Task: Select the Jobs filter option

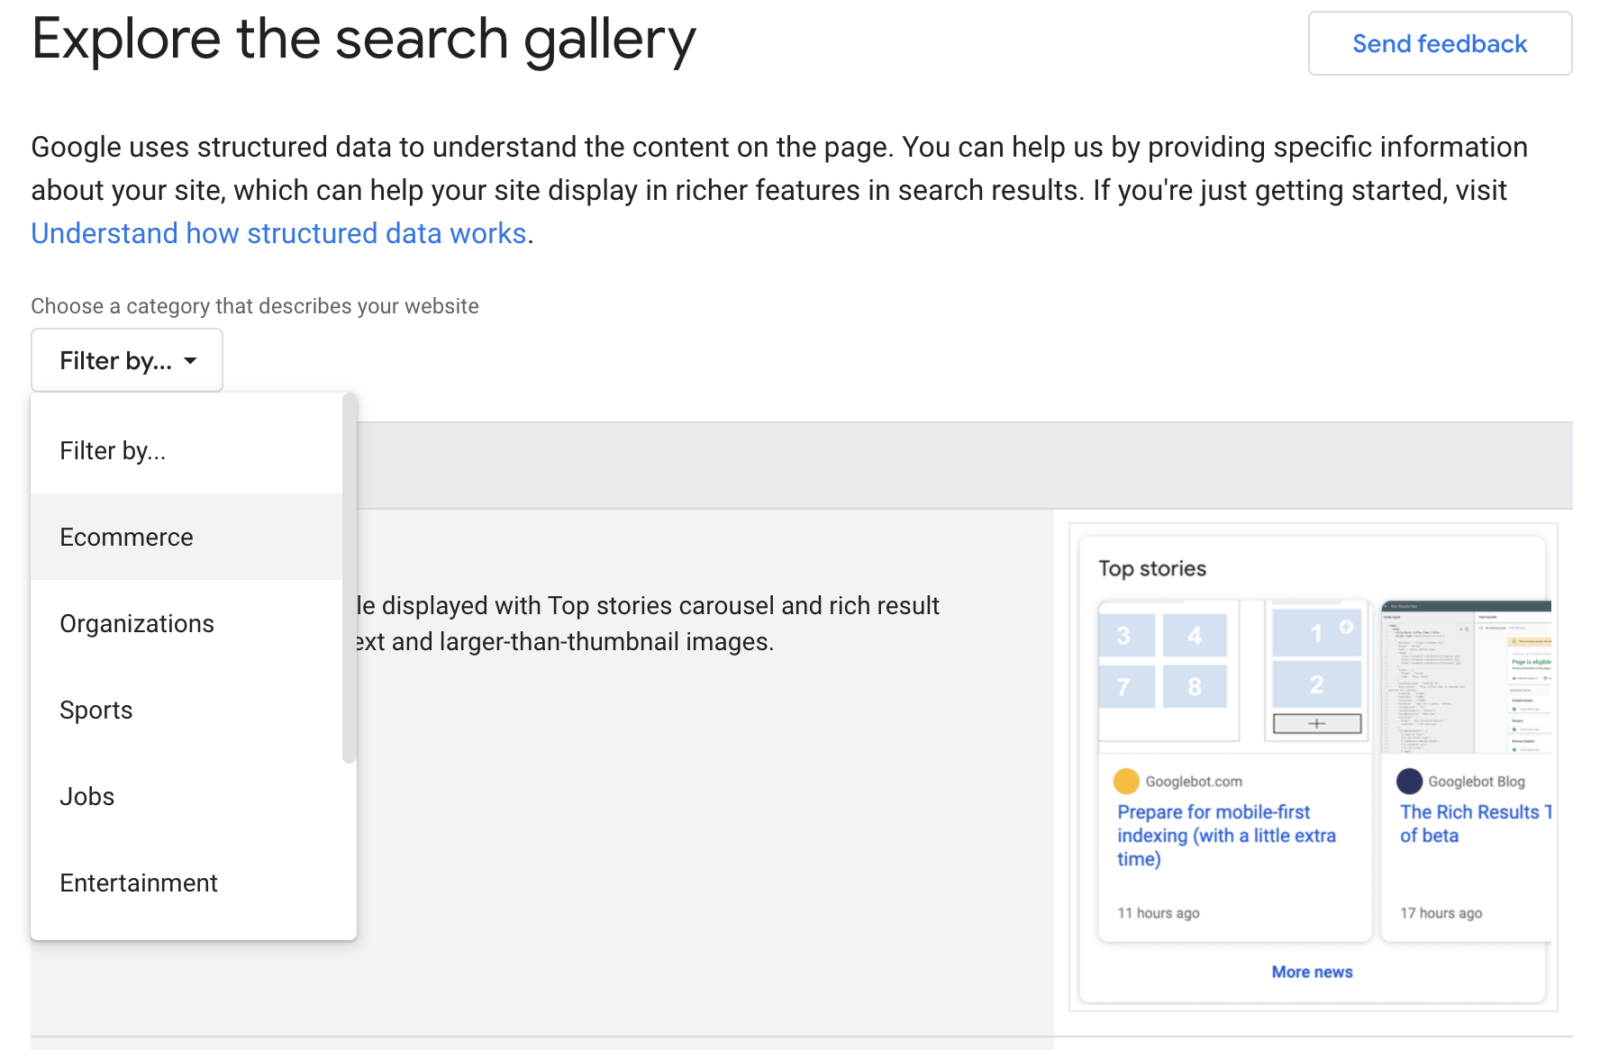Action: (x=87, y=797)
